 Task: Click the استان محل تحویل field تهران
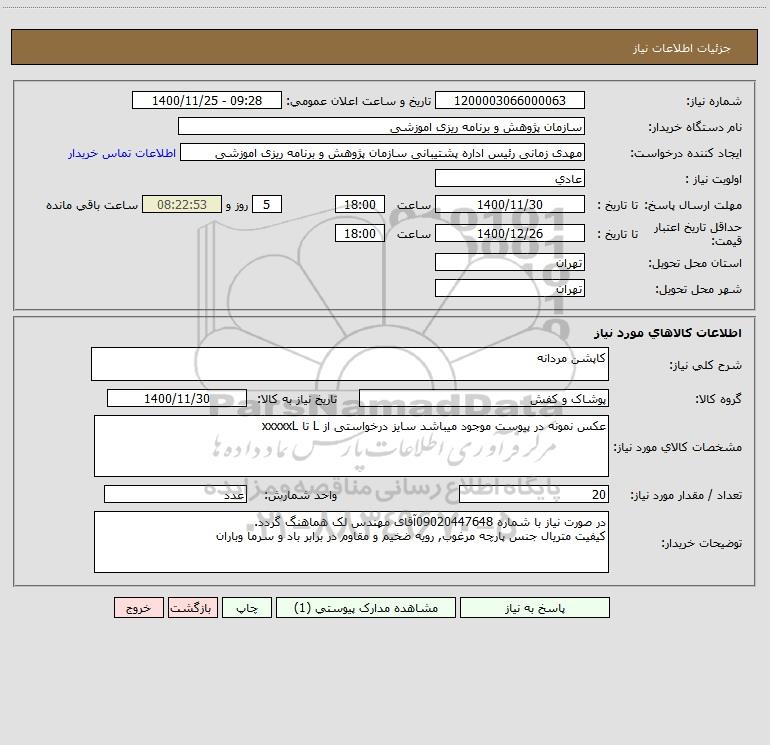coord(510,262)
